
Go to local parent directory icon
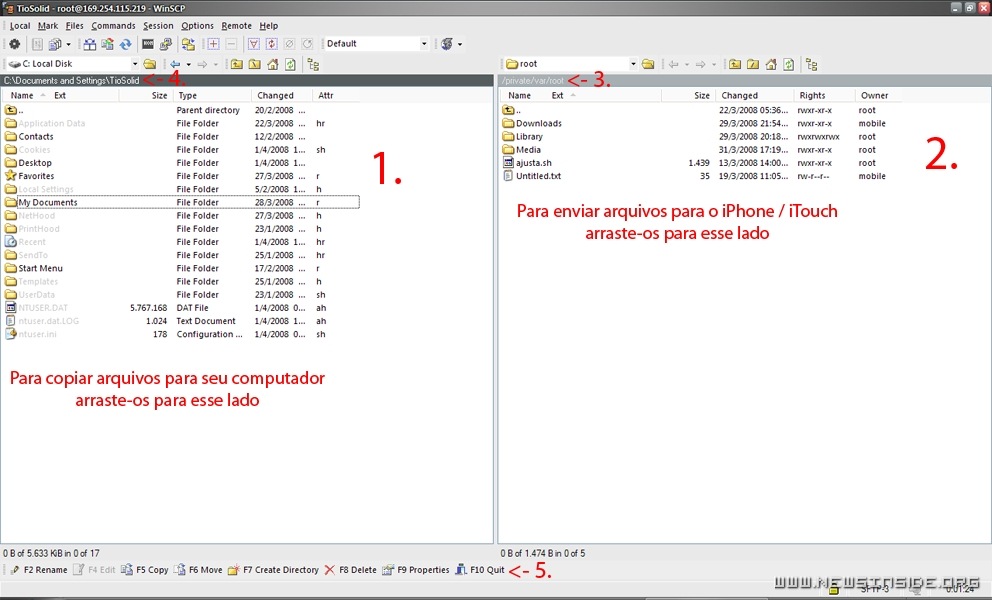(237, 64)
